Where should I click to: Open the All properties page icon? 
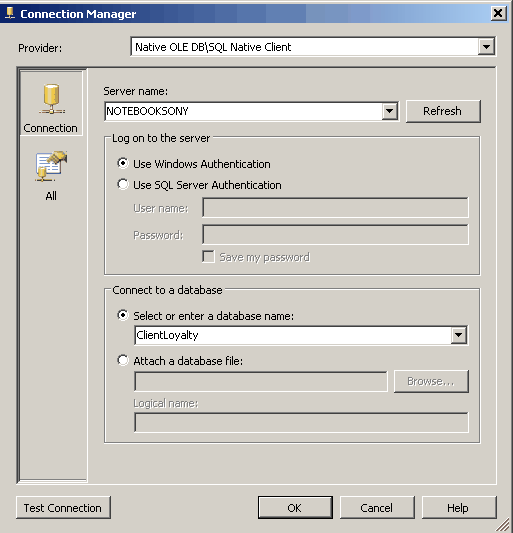(x=51, y=166)
